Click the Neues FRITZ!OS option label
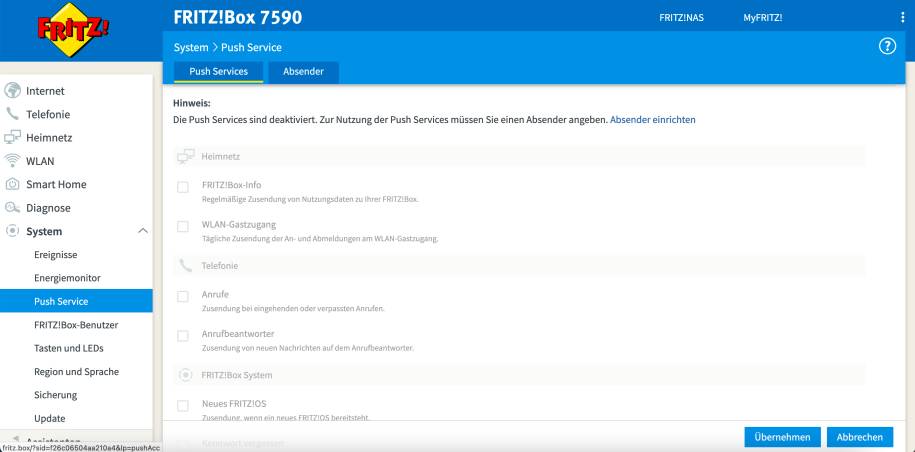Image resolution: width=915 pixels, height=452 pixels. point(234,404)
